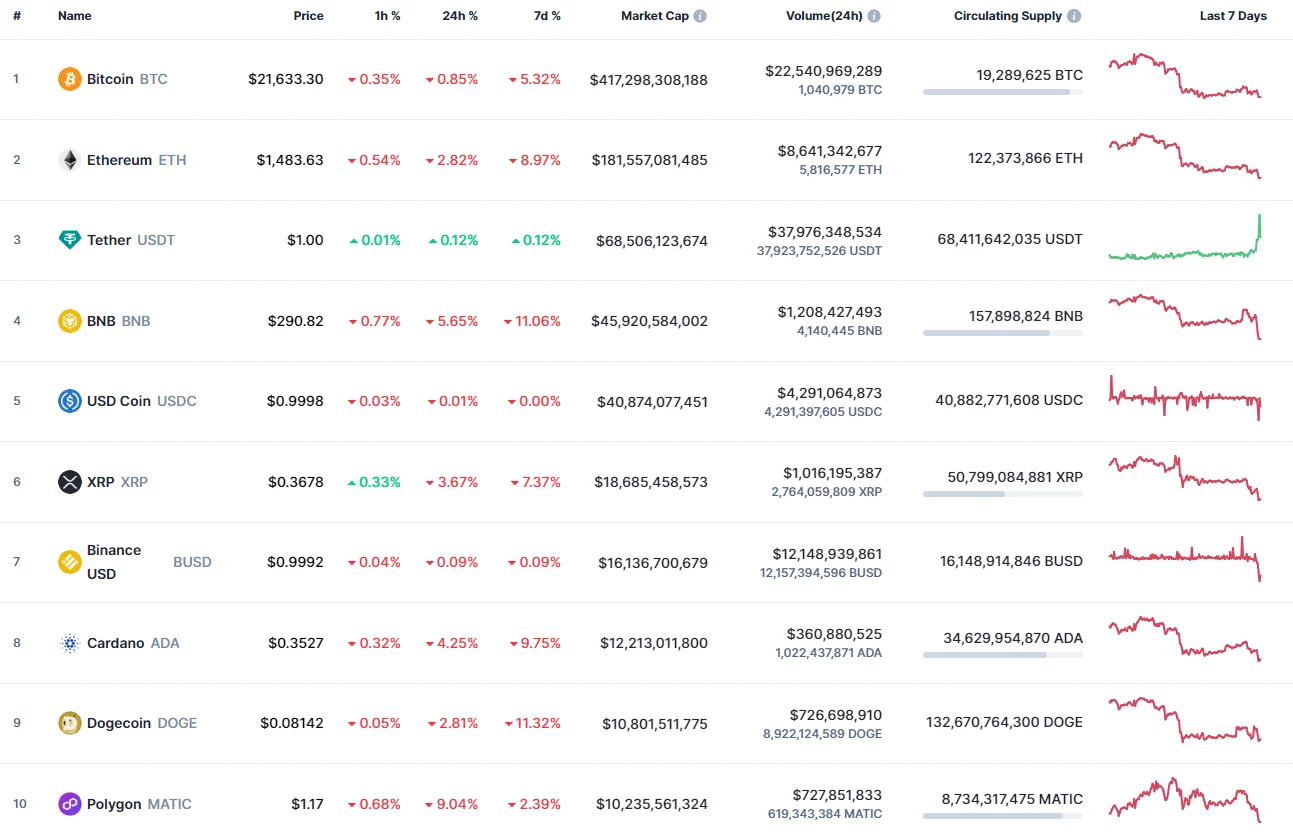Select the Tether teal coin icon

pyautogui.click(x=69, y=240)
